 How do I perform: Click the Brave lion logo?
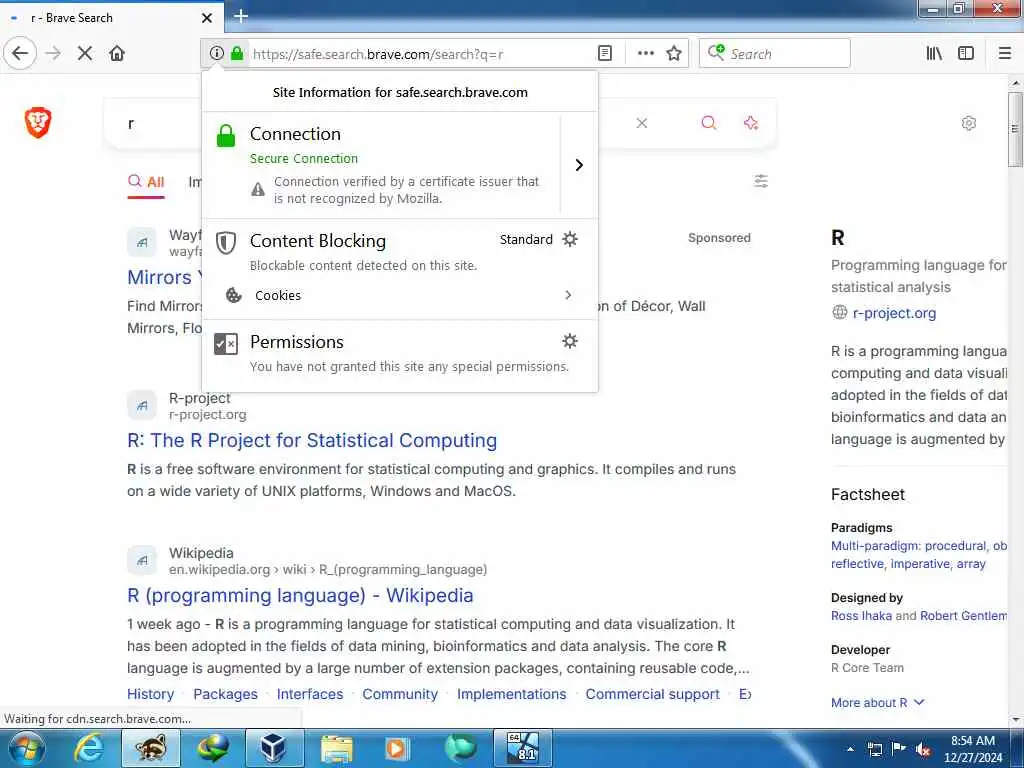click(x=38, y=123)
